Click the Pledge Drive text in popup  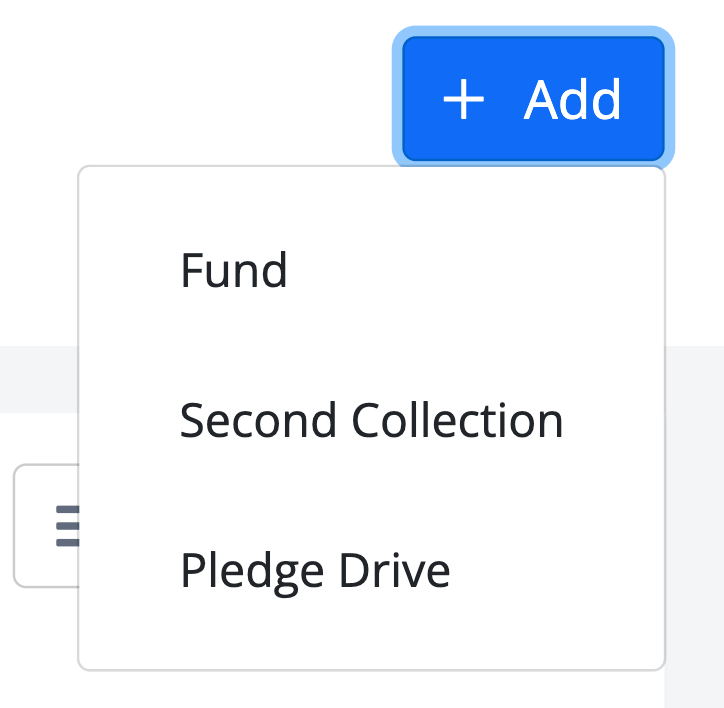pos(315,573)
